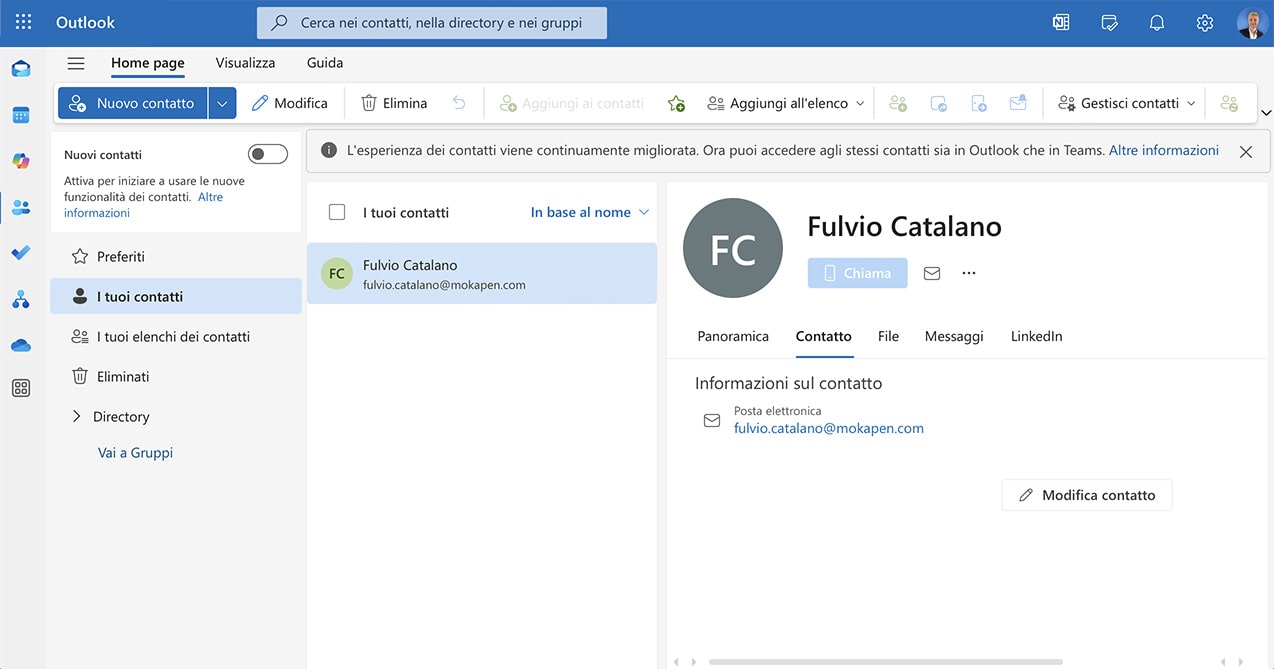Image resolution: width=1274 pixels, height=669 pixels.
Task: Open the Mail app in left rail
Action: (21, 69)
